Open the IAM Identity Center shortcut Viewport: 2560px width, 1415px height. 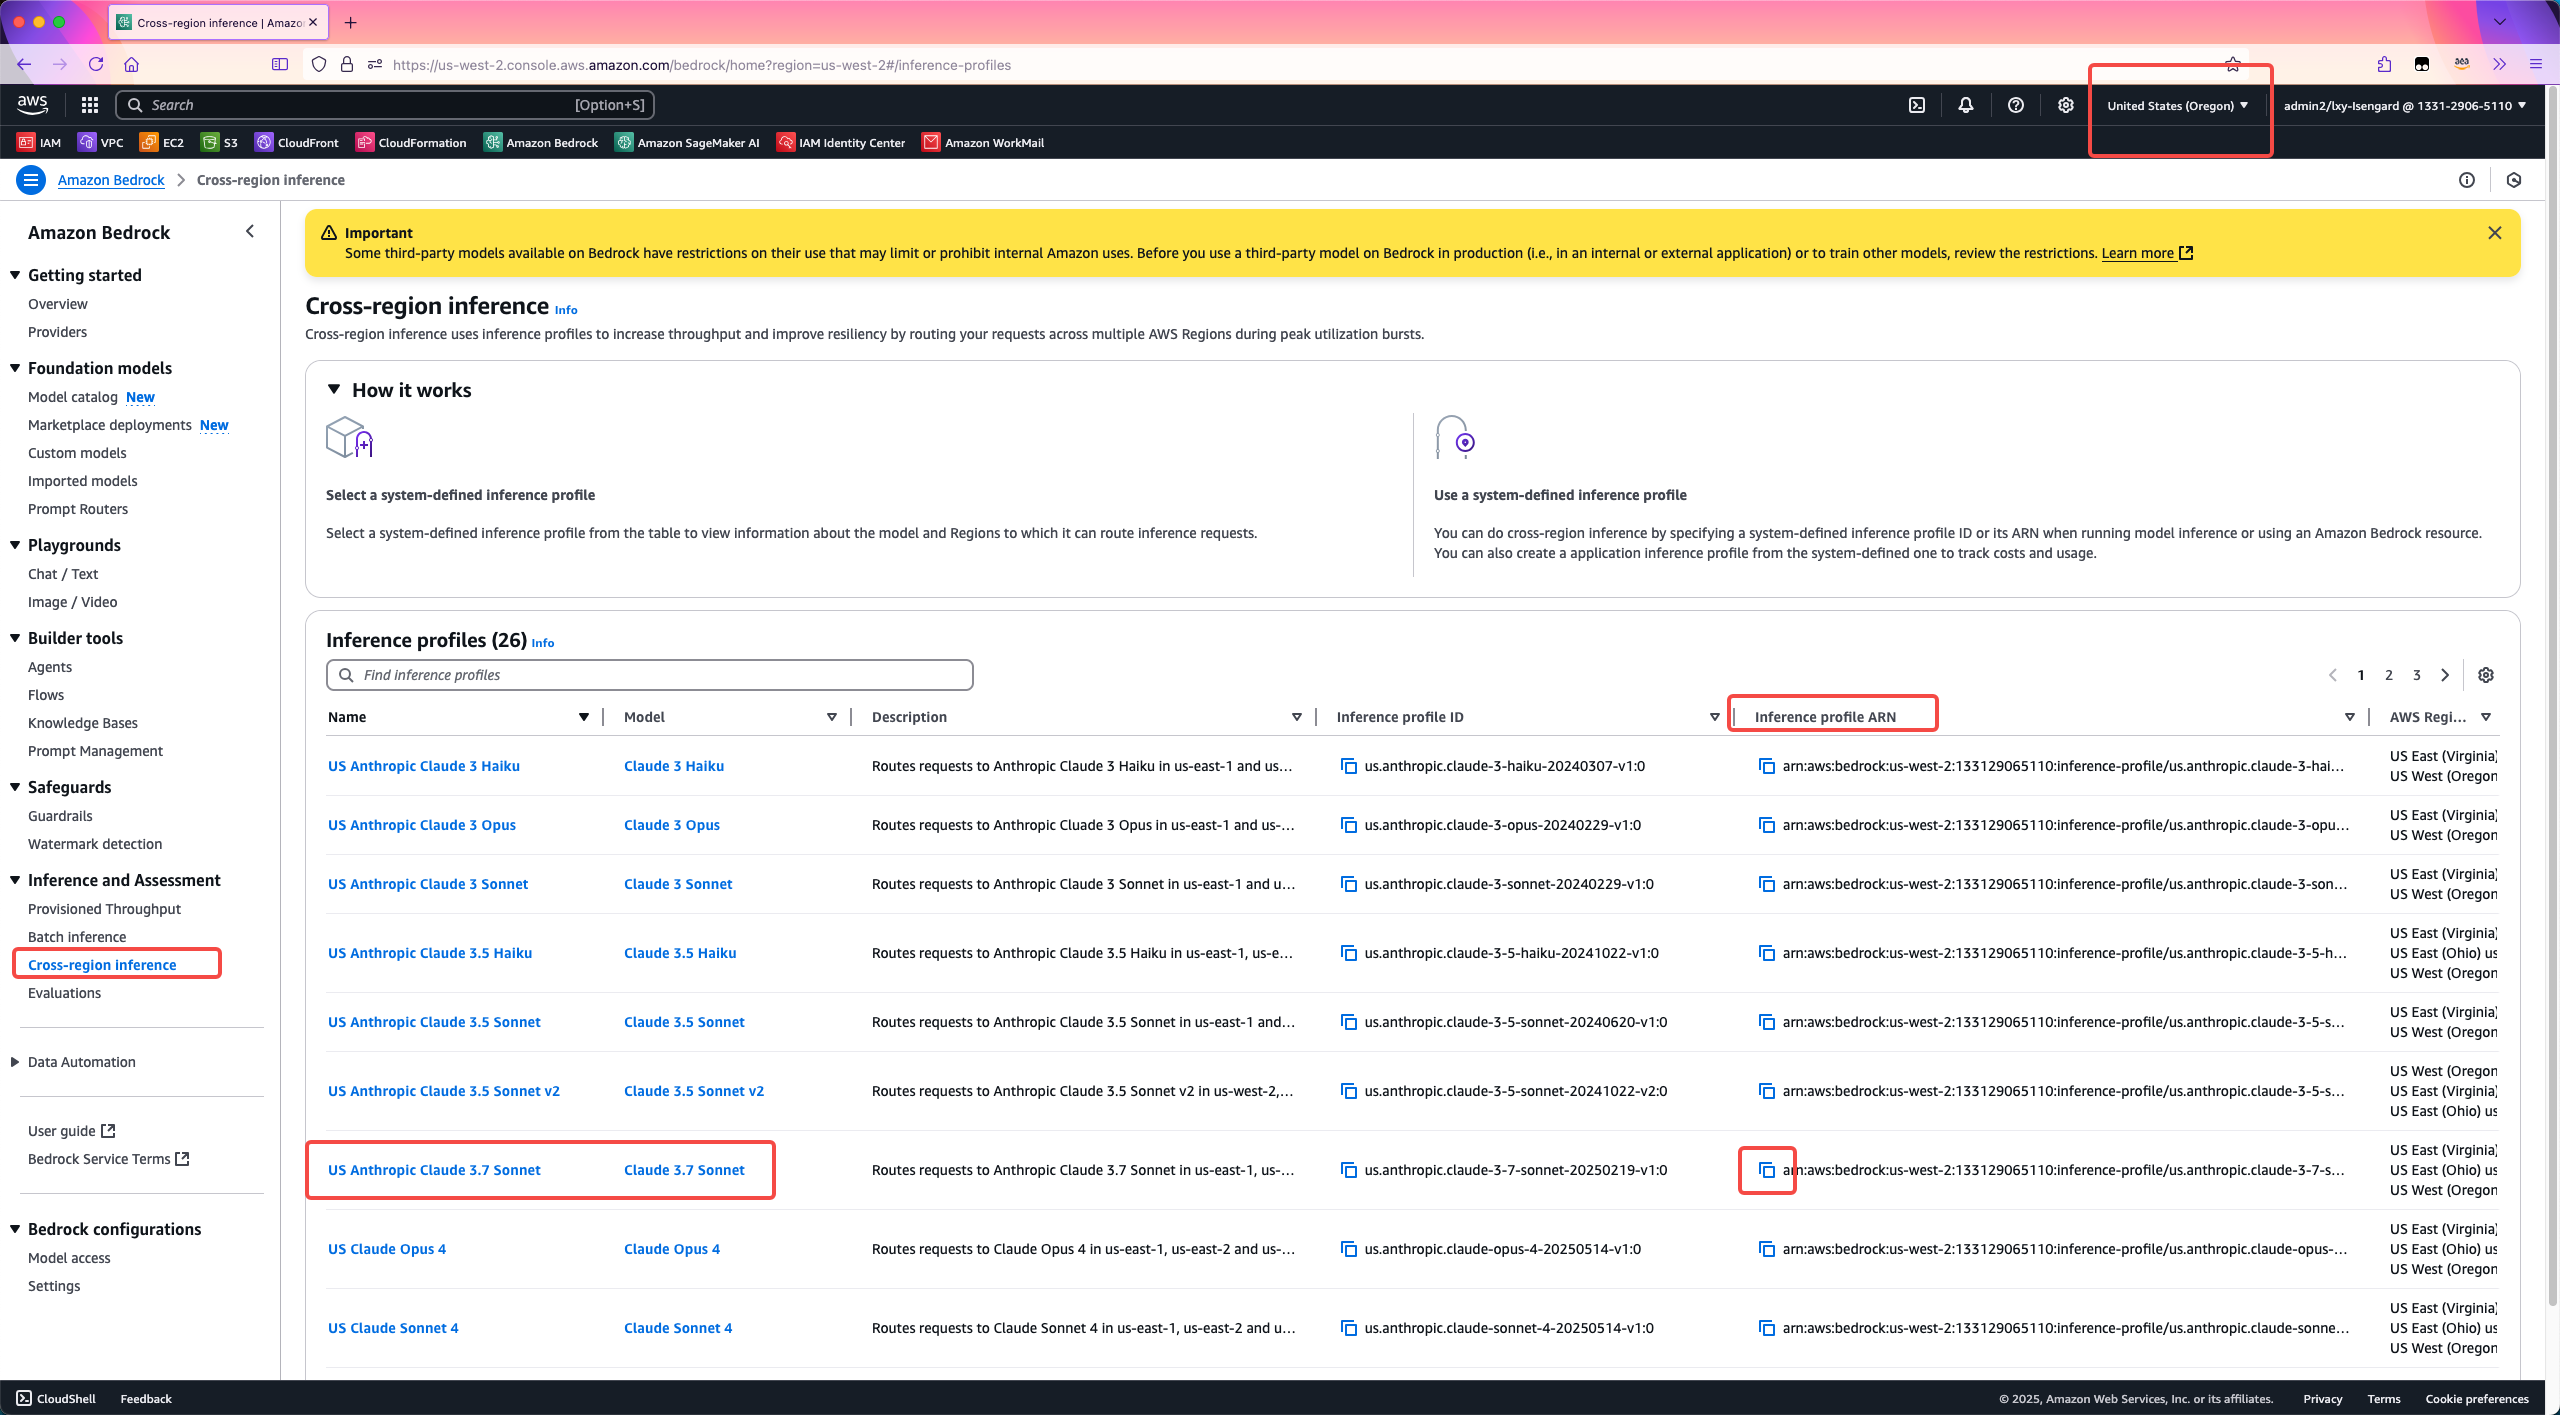tap(841, 142)
